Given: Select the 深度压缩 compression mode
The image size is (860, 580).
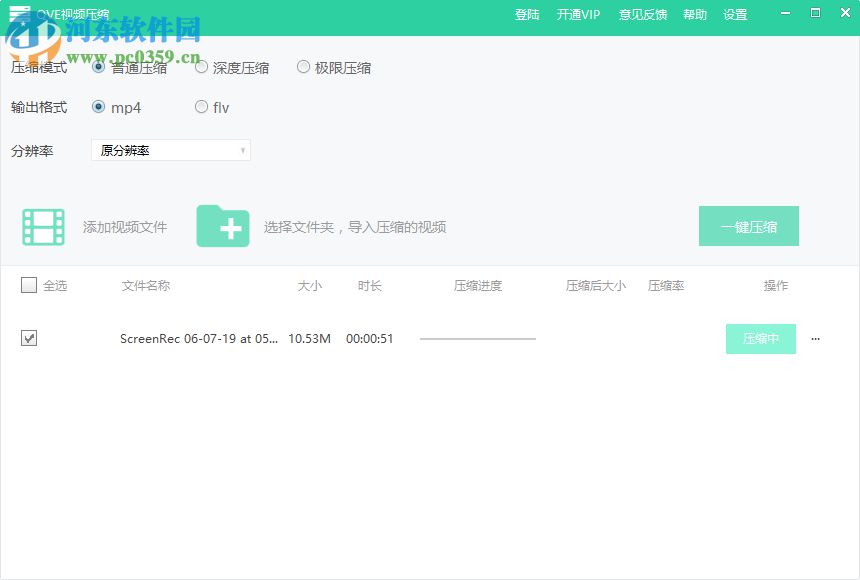Looking at the screenshot, I should point(202,66).
